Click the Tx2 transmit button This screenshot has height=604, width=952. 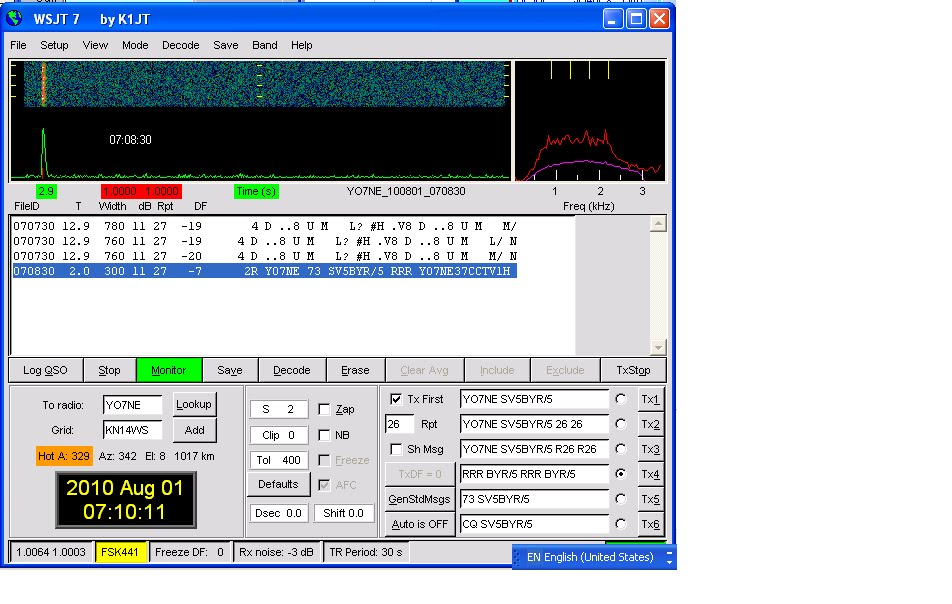(650, 424)
